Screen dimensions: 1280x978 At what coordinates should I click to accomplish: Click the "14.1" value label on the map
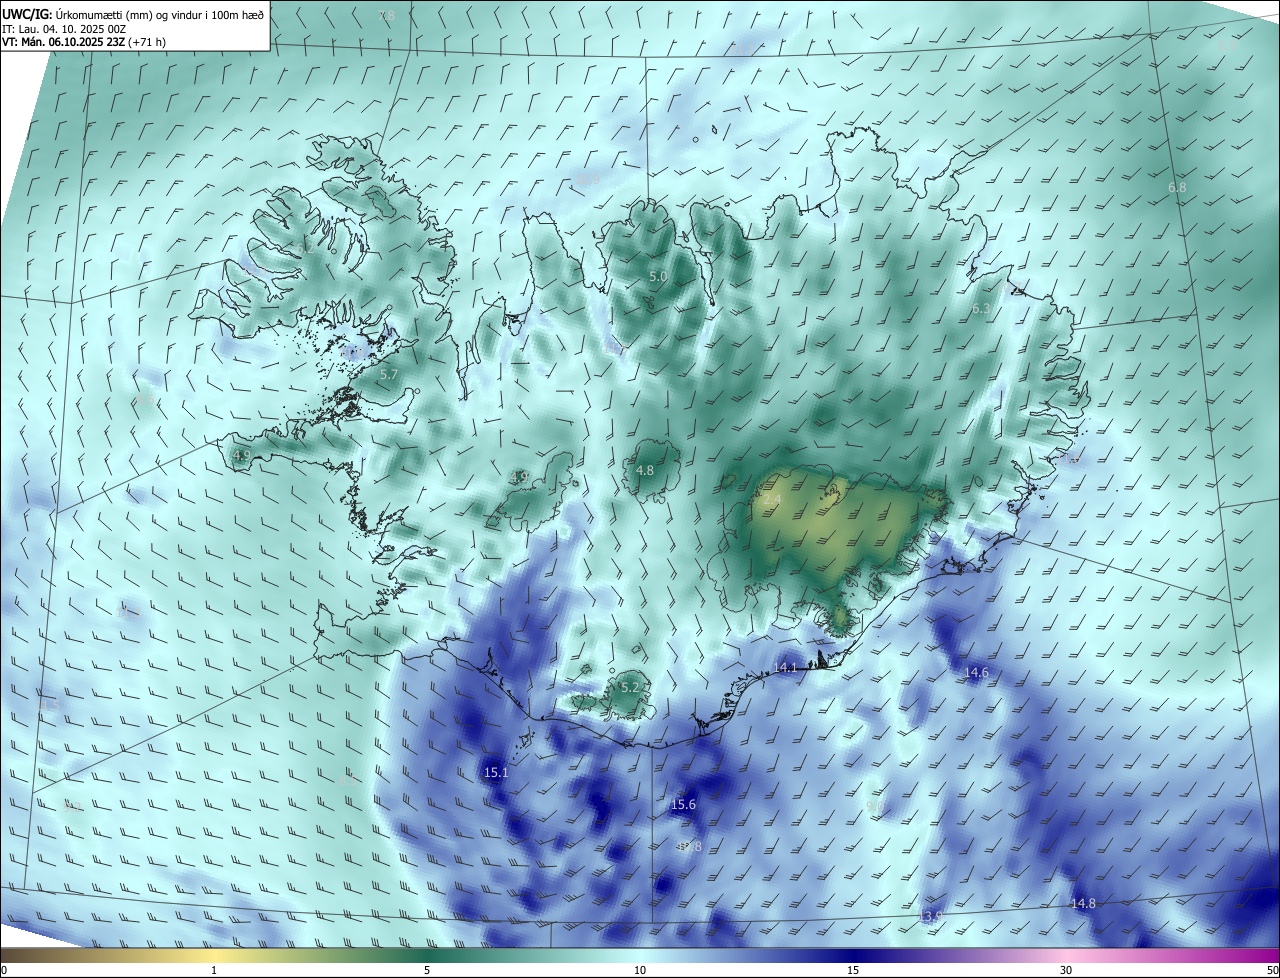786,667
